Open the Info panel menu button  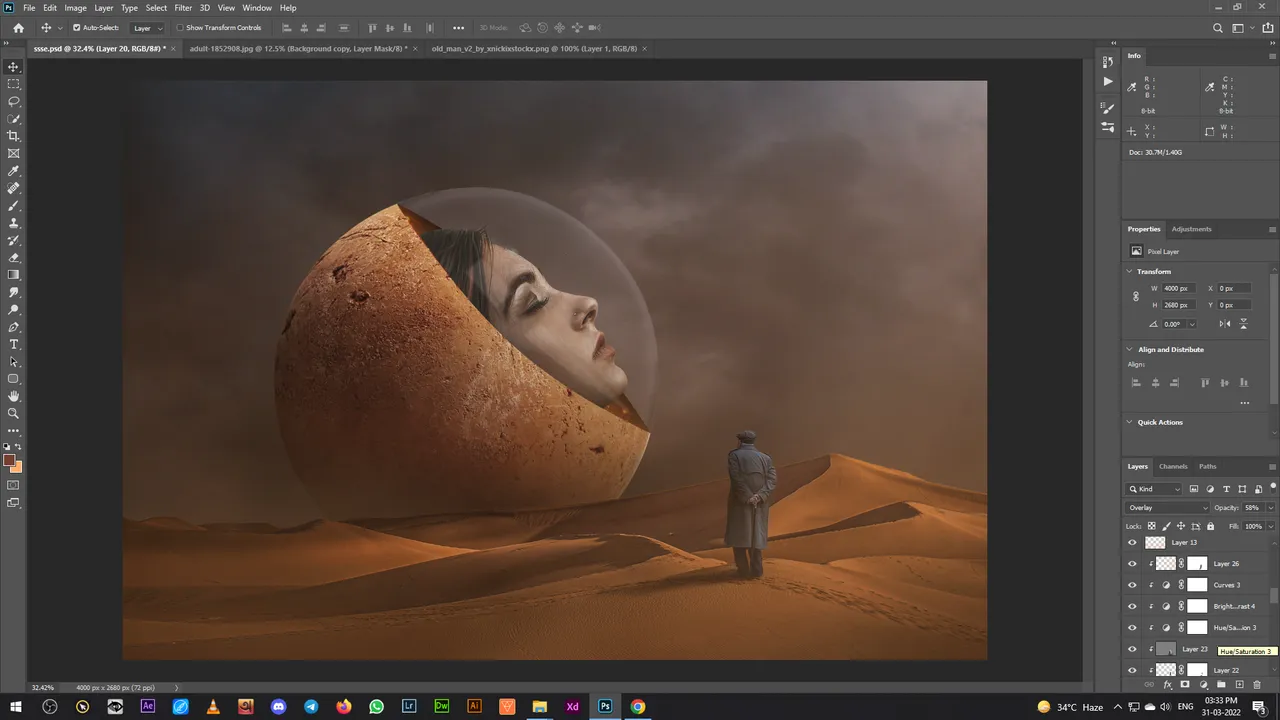point(1272,56)
